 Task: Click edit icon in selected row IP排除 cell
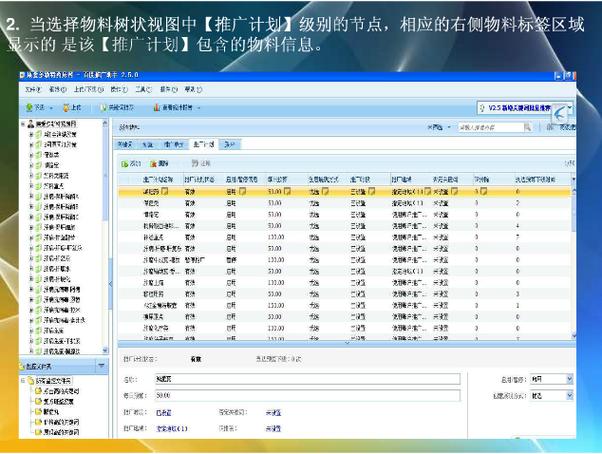point(483,191)
